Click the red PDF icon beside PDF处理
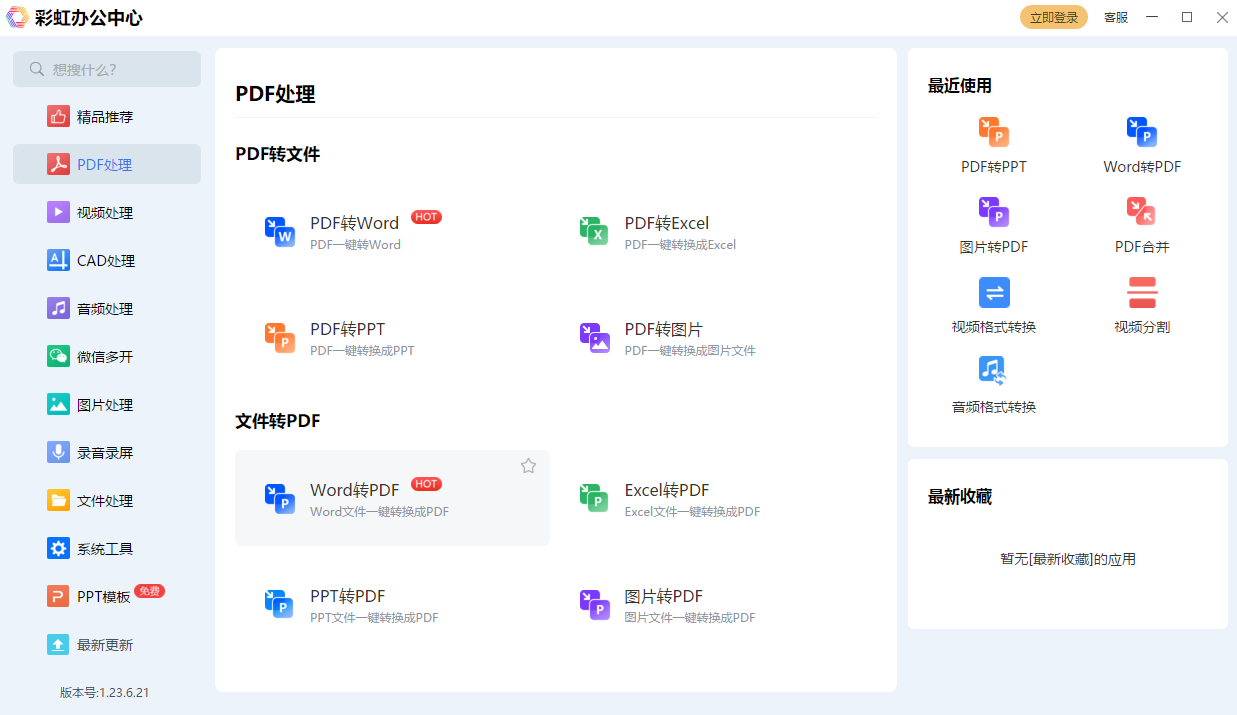 click(58, 164)
